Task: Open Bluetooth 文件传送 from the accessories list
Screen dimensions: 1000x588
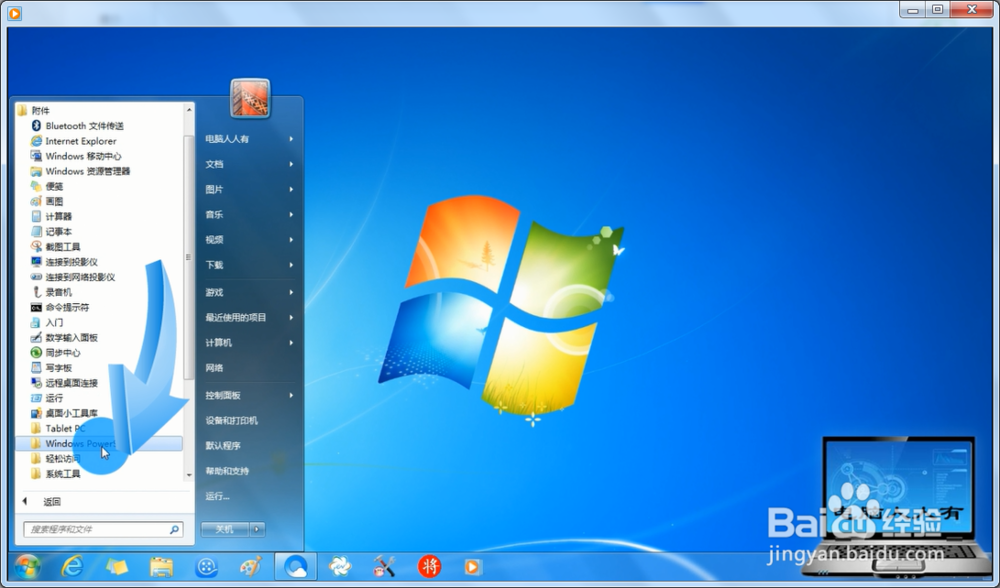Action: coord(77,126)
